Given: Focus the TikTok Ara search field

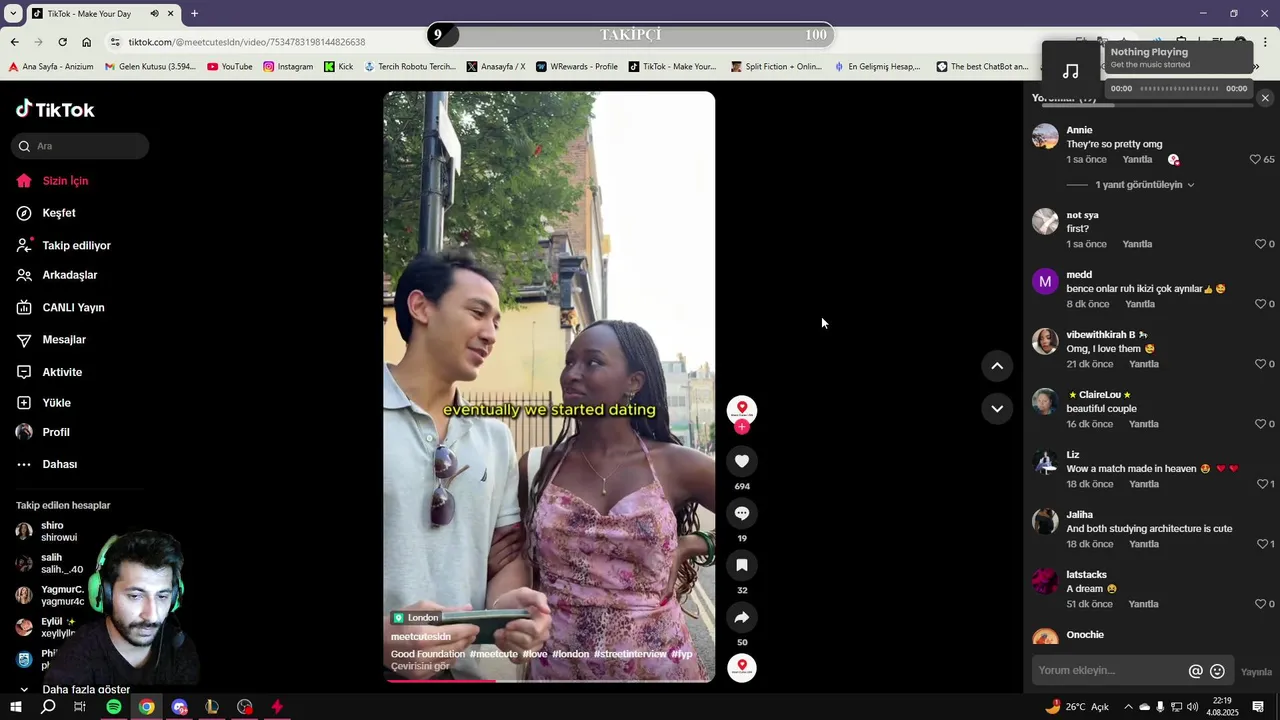Looking at the screenshot, I should (x=80, y=146).
